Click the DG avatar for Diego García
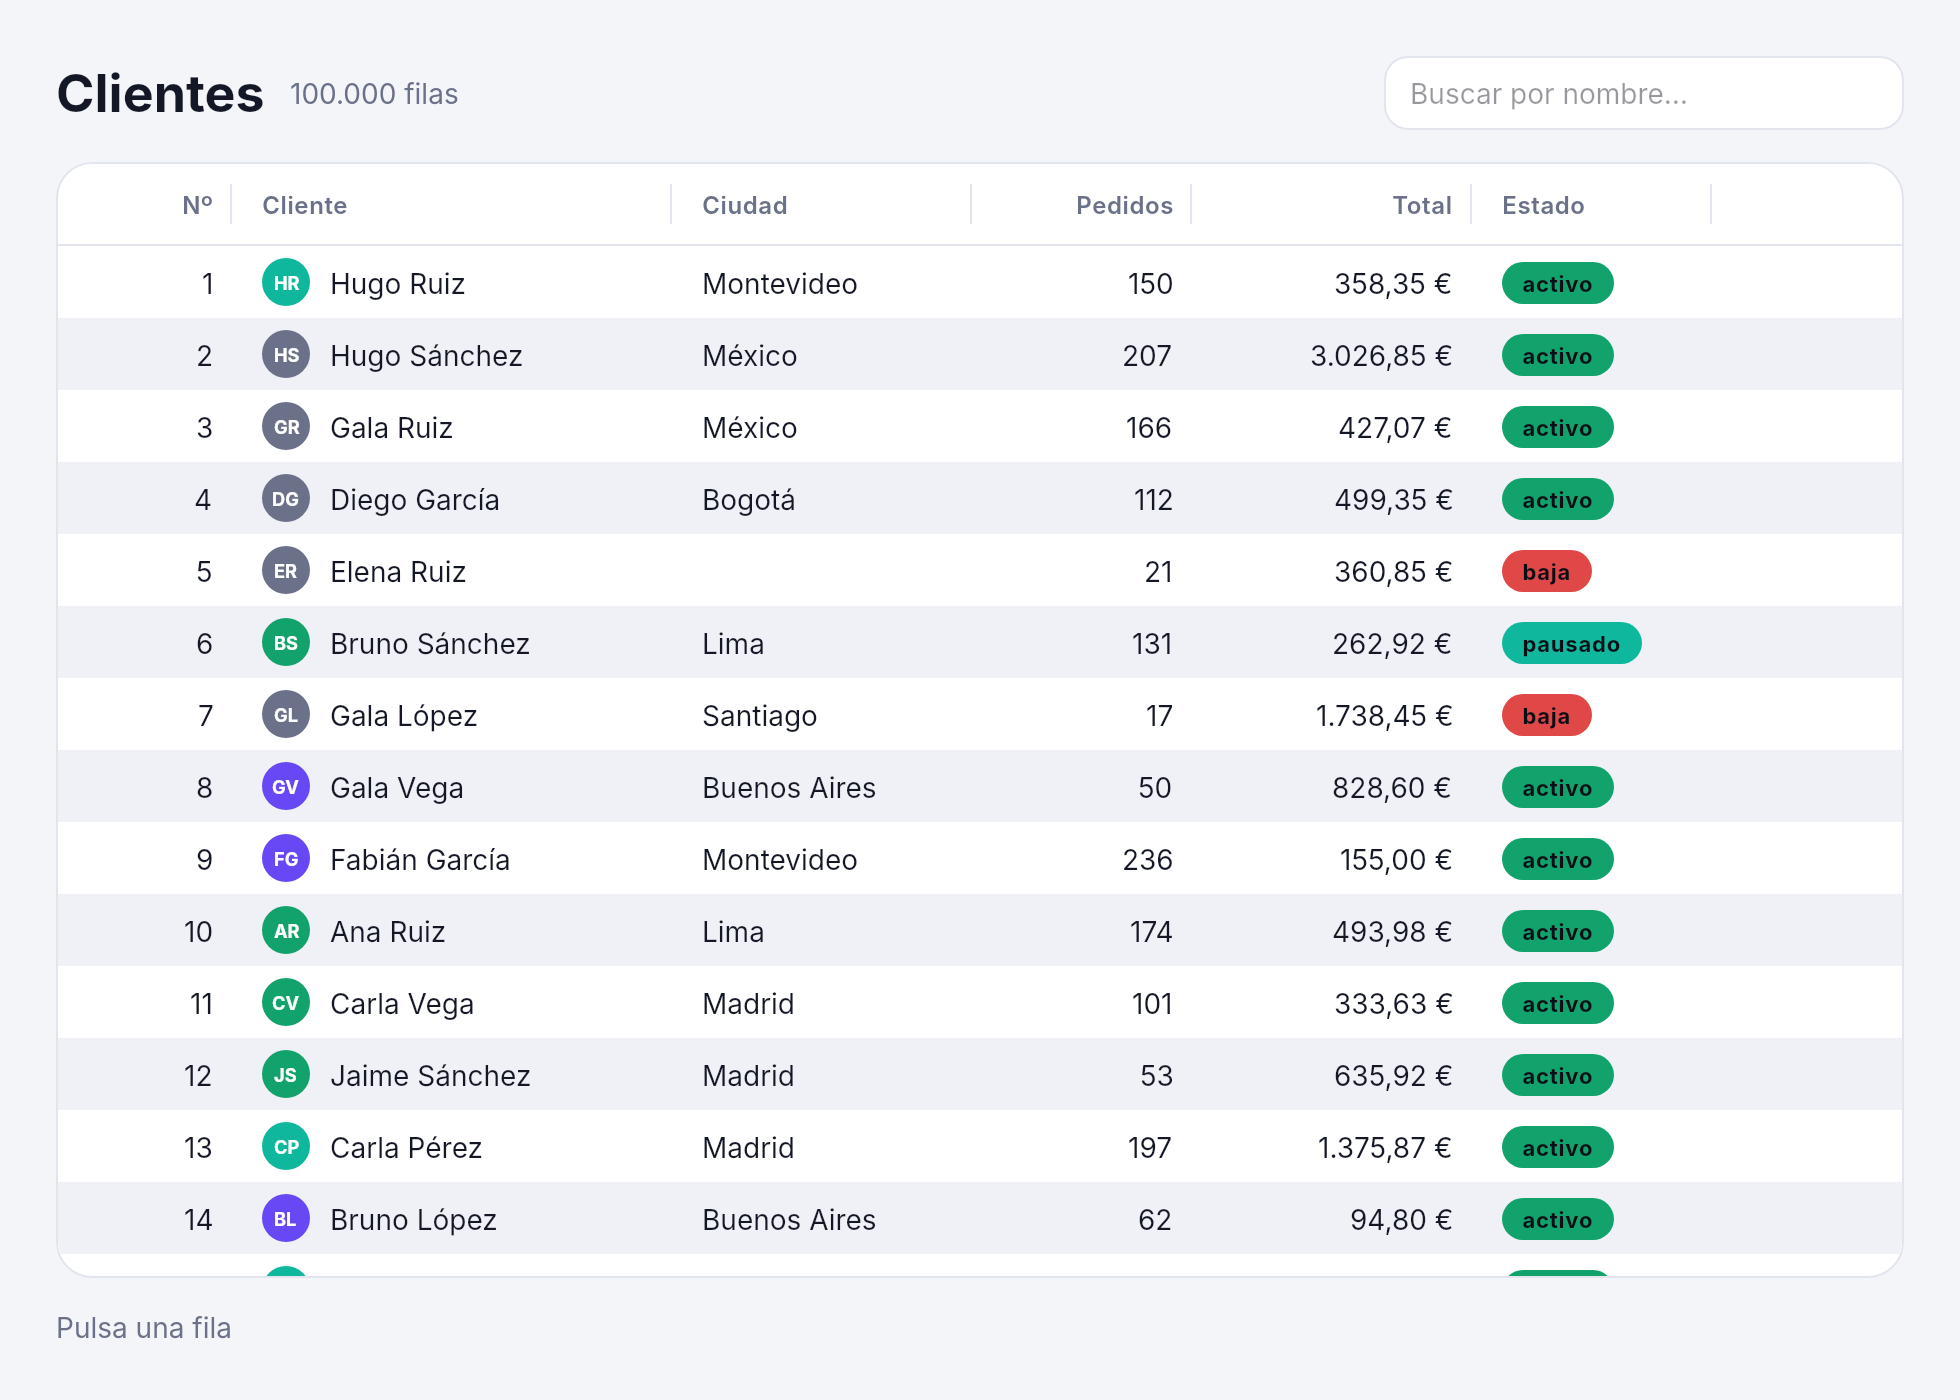The image size is (1960, 1400). coord(286,499)
